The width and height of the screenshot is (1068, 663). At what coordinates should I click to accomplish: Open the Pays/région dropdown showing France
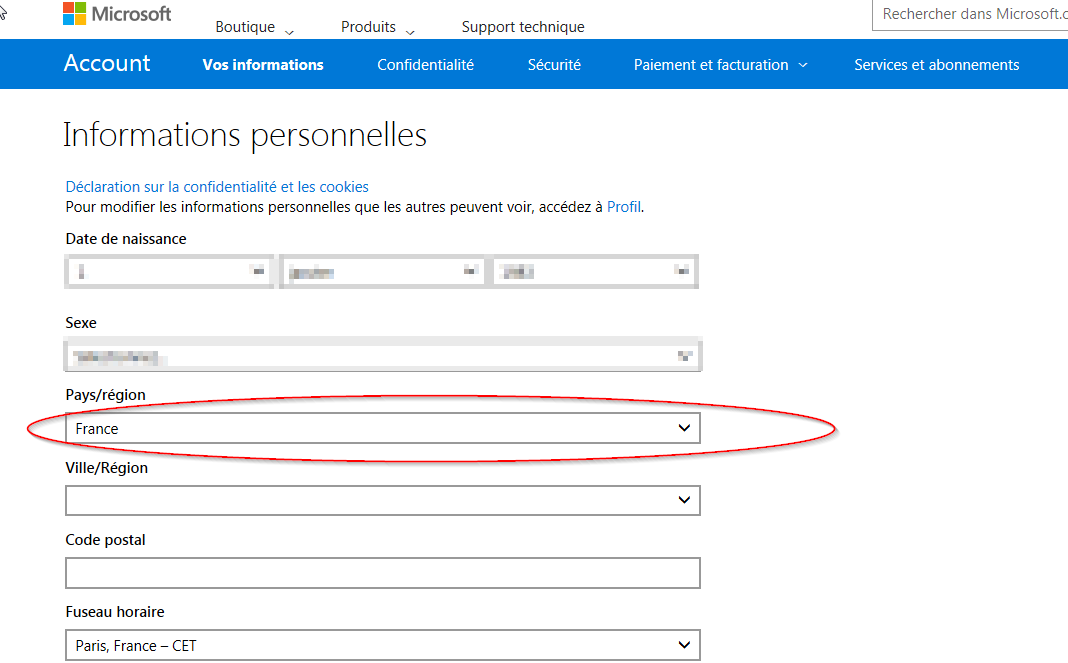(x=383, y=428)
